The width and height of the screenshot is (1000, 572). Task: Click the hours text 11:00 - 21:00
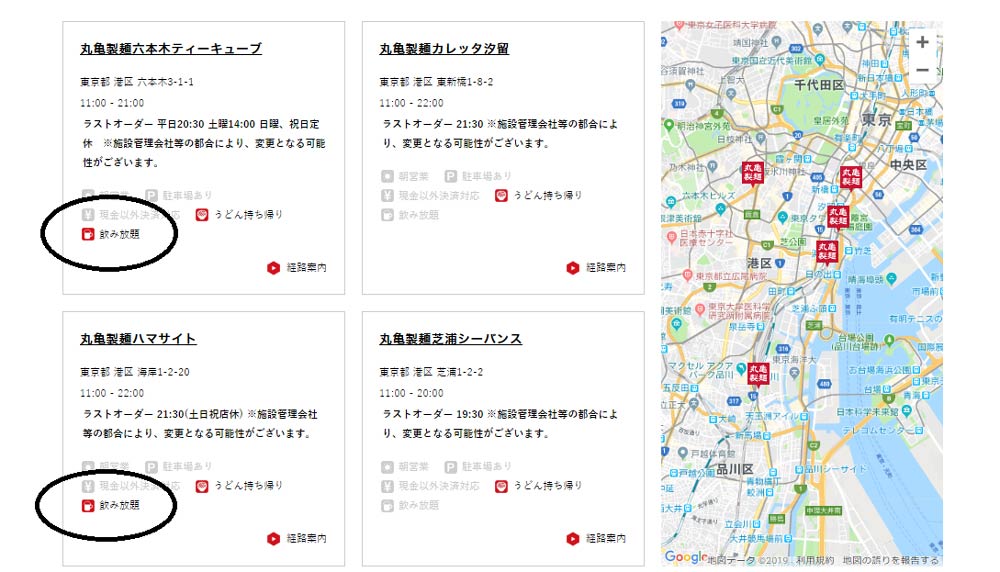pyautogui.click(x=112, y=103)
